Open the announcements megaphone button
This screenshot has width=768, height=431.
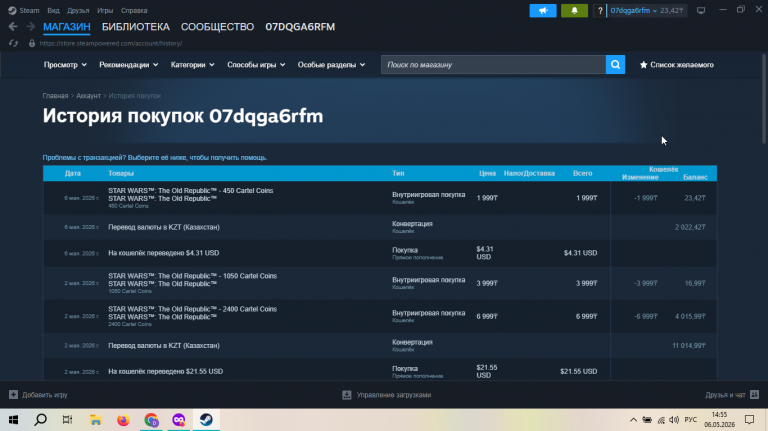(x=543, y=10)
